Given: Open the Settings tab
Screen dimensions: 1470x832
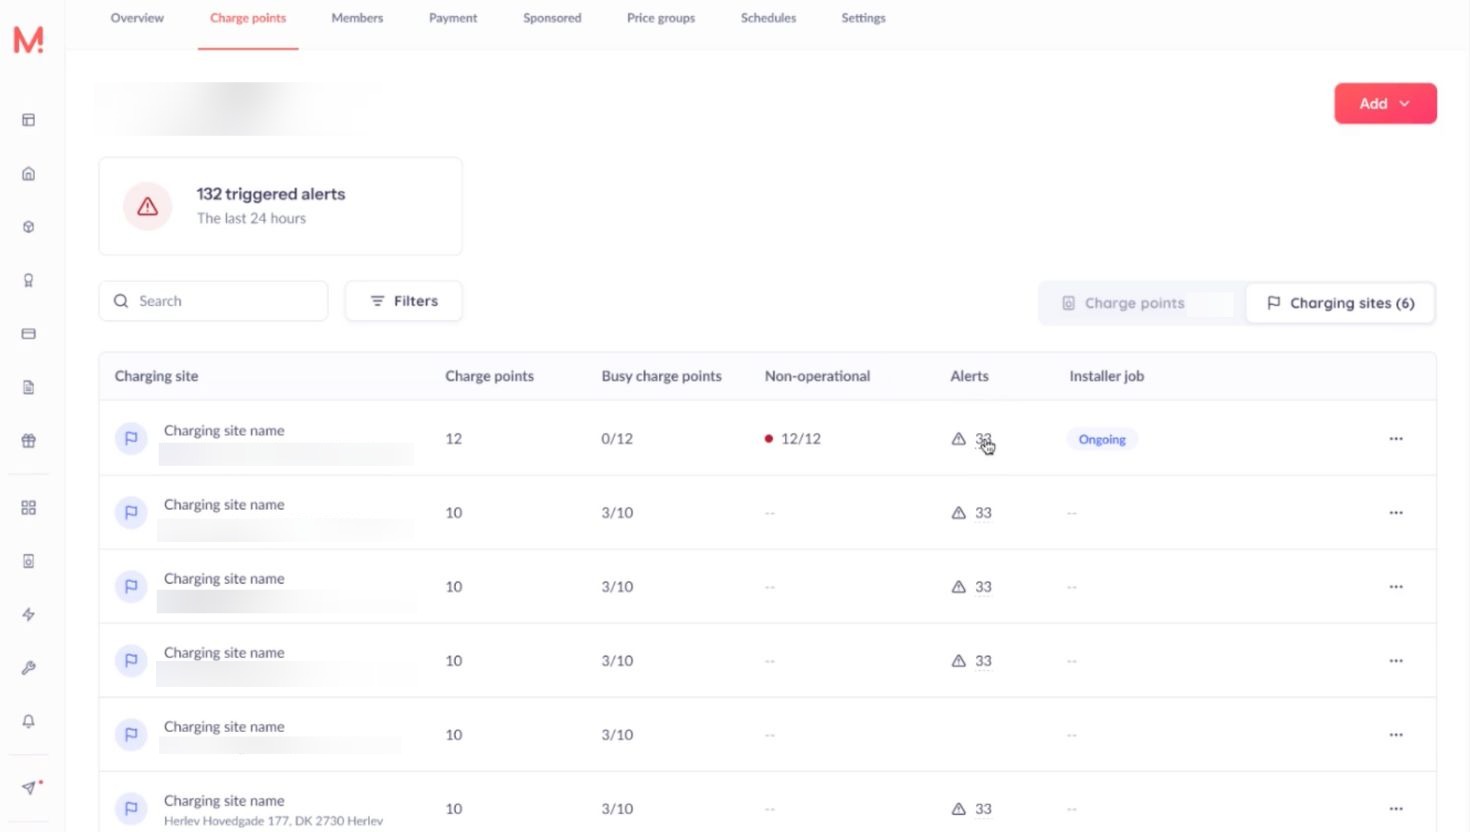Looking at the screenshot, I should click(x=863, y=18).
